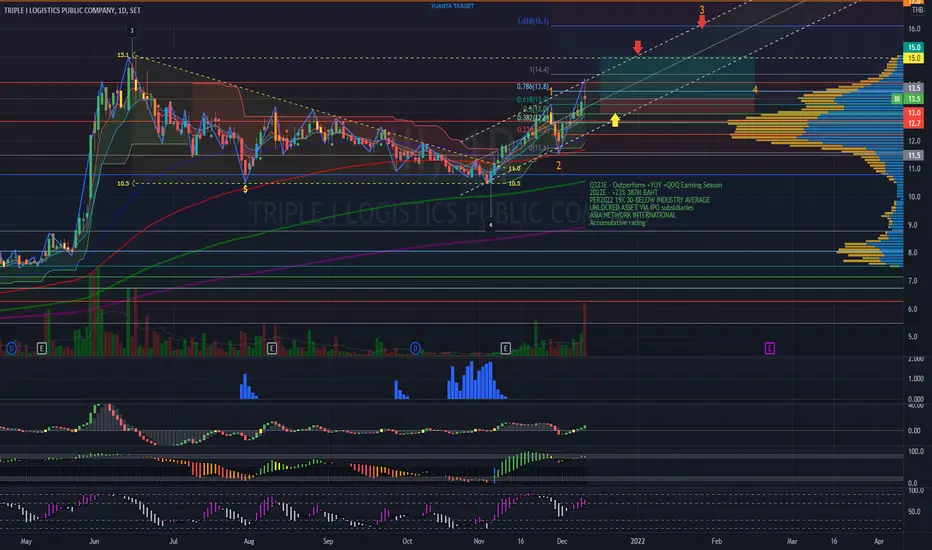Click the earnings E marker in November
932x550 pixels.
click(505, 348)
